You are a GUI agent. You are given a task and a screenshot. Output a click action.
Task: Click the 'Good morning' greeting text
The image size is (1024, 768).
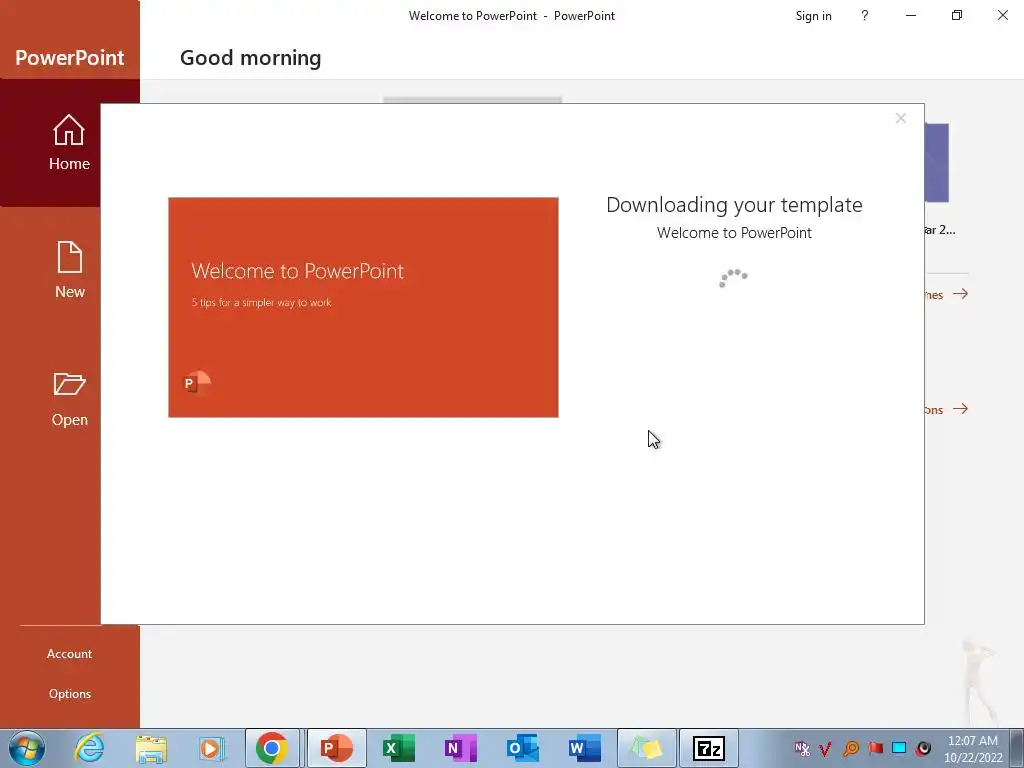click(x=250, y=57)
